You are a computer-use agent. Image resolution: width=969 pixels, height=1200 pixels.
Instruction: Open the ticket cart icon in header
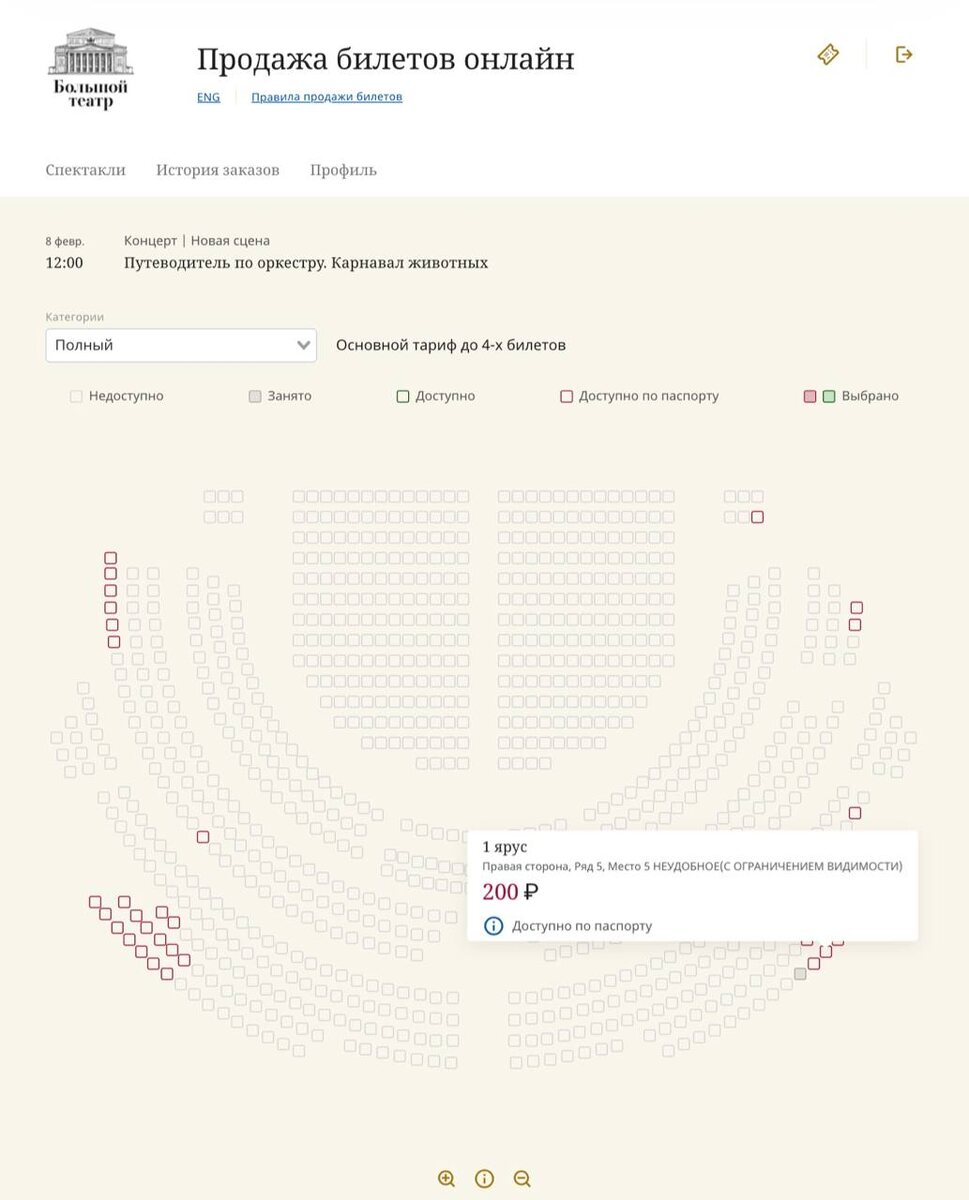828,54
